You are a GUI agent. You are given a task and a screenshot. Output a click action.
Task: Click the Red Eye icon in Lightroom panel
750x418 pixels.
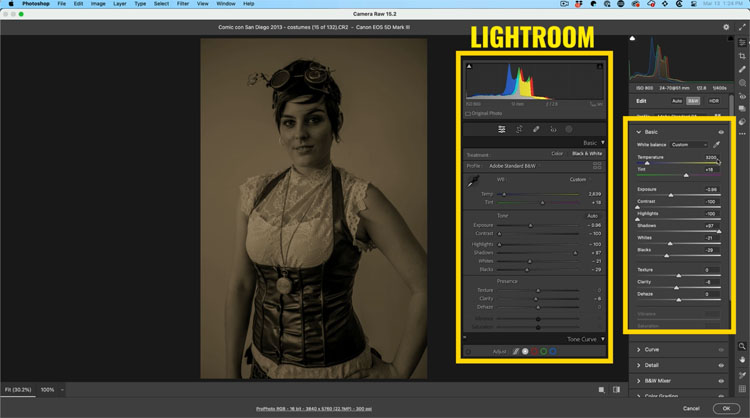[553, 129]
